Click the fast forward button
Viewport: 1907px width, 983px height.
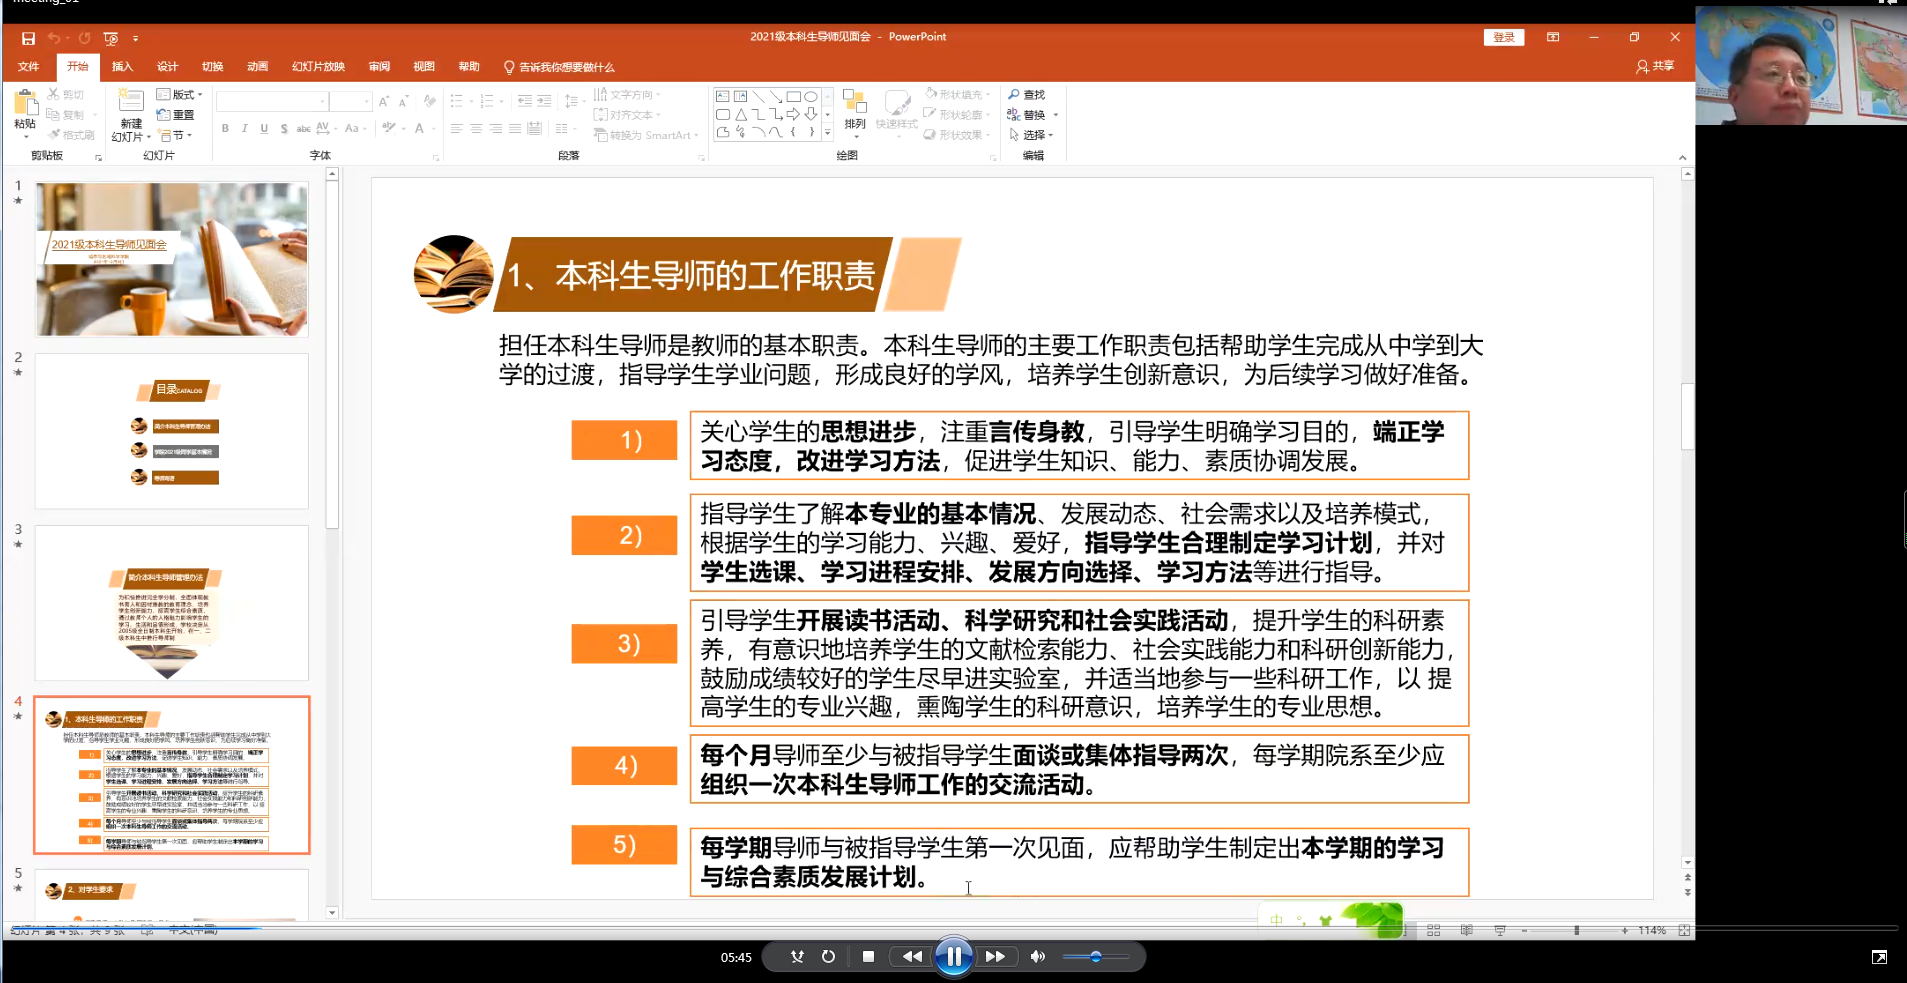pyautogui.click(x=995, y=957)
